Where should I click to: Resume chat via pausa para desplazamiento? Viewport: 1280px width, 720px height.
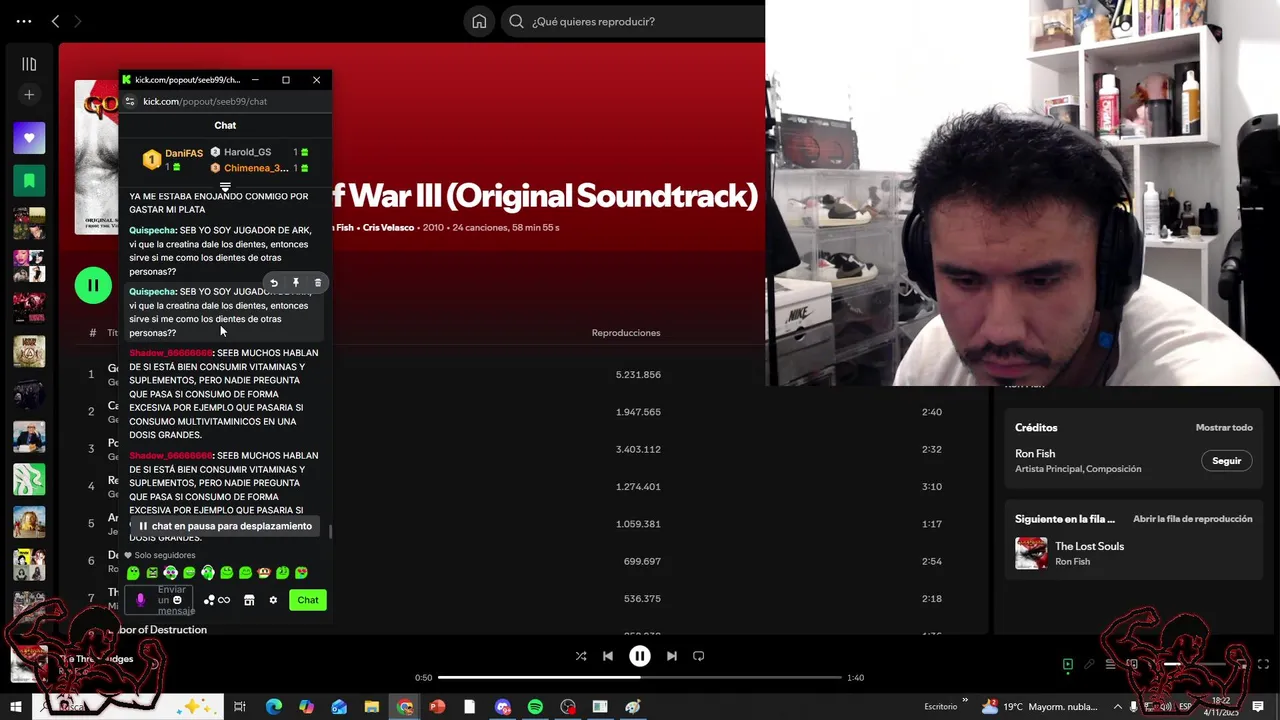click(x=225, y=526)
